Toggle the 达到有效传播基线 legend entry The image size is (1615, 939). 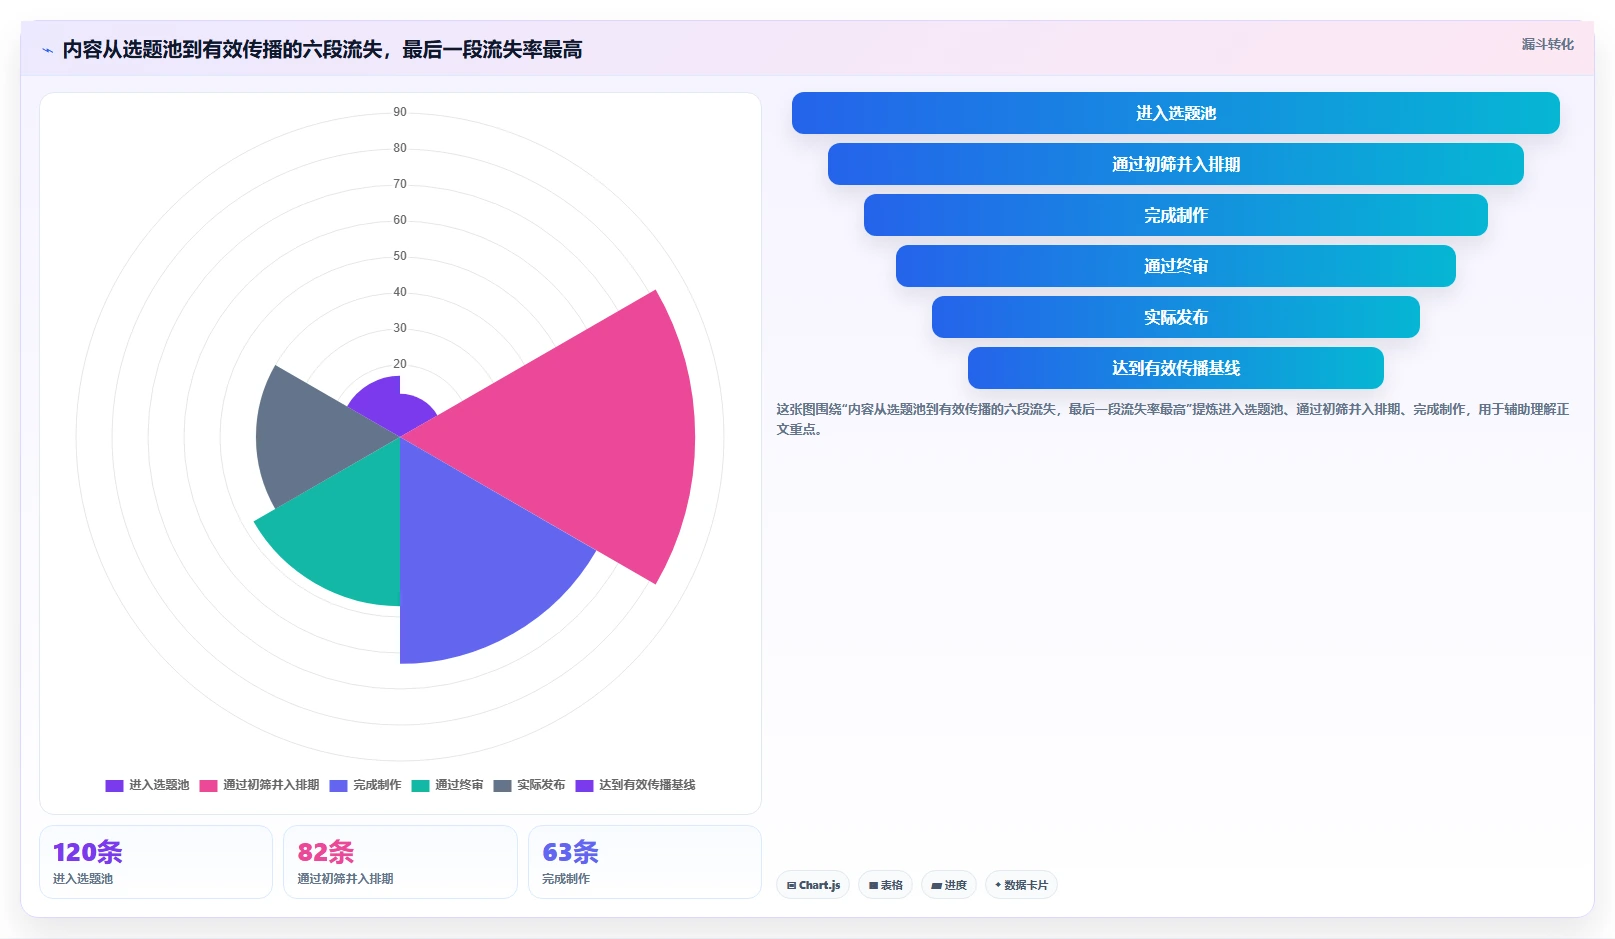635,785
